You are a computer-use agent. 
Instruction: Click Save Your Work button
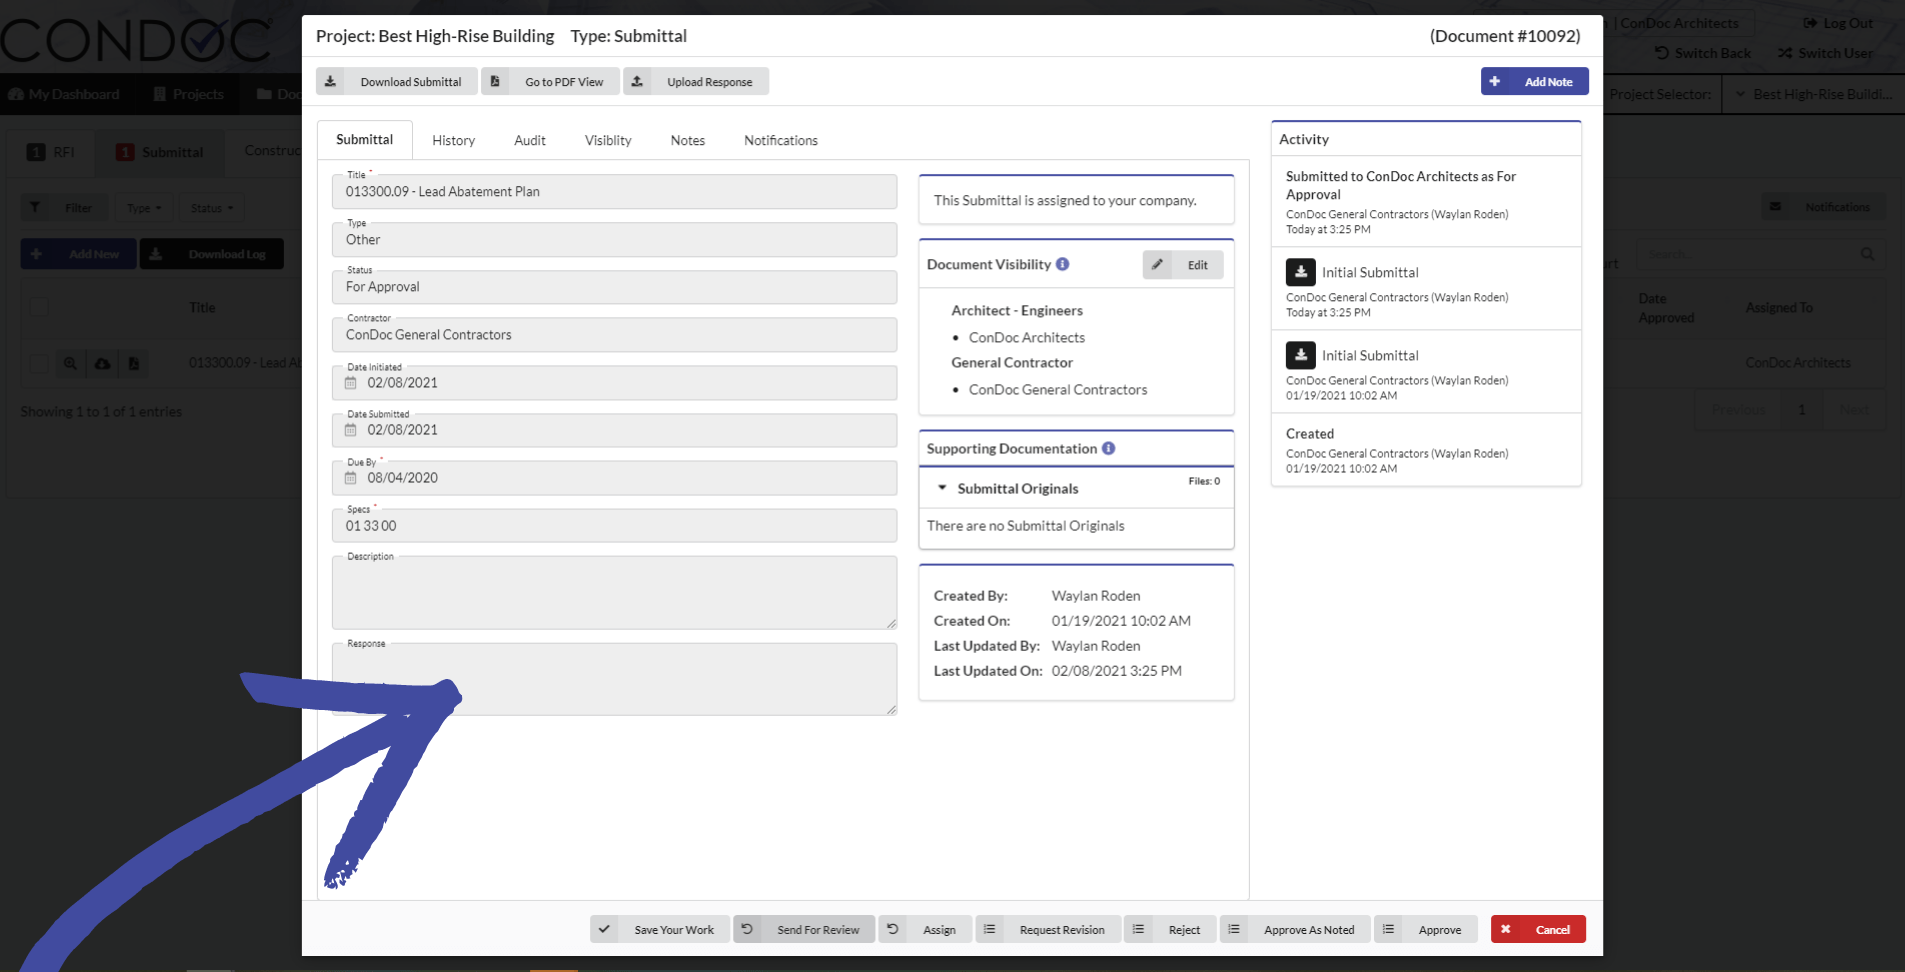(660, 930)
